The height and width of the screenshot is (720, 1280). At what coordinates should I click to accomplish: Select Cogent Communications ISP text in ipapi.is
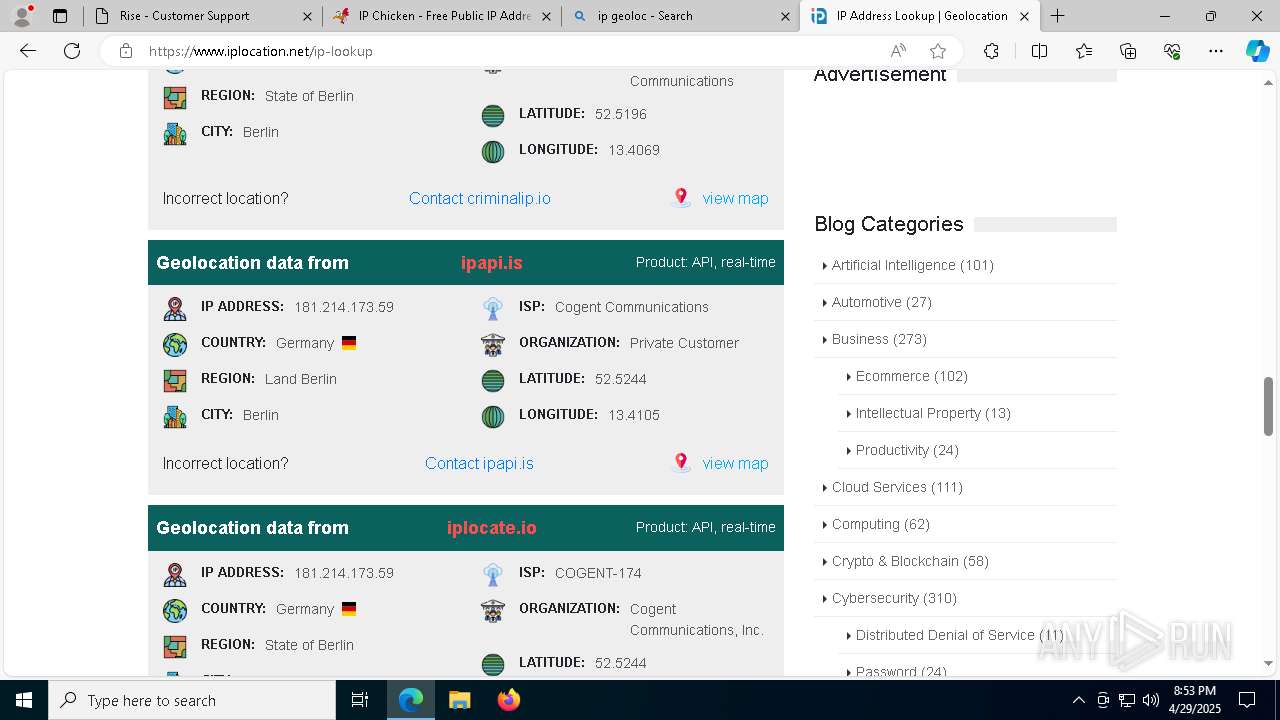[x=631, y=307]
